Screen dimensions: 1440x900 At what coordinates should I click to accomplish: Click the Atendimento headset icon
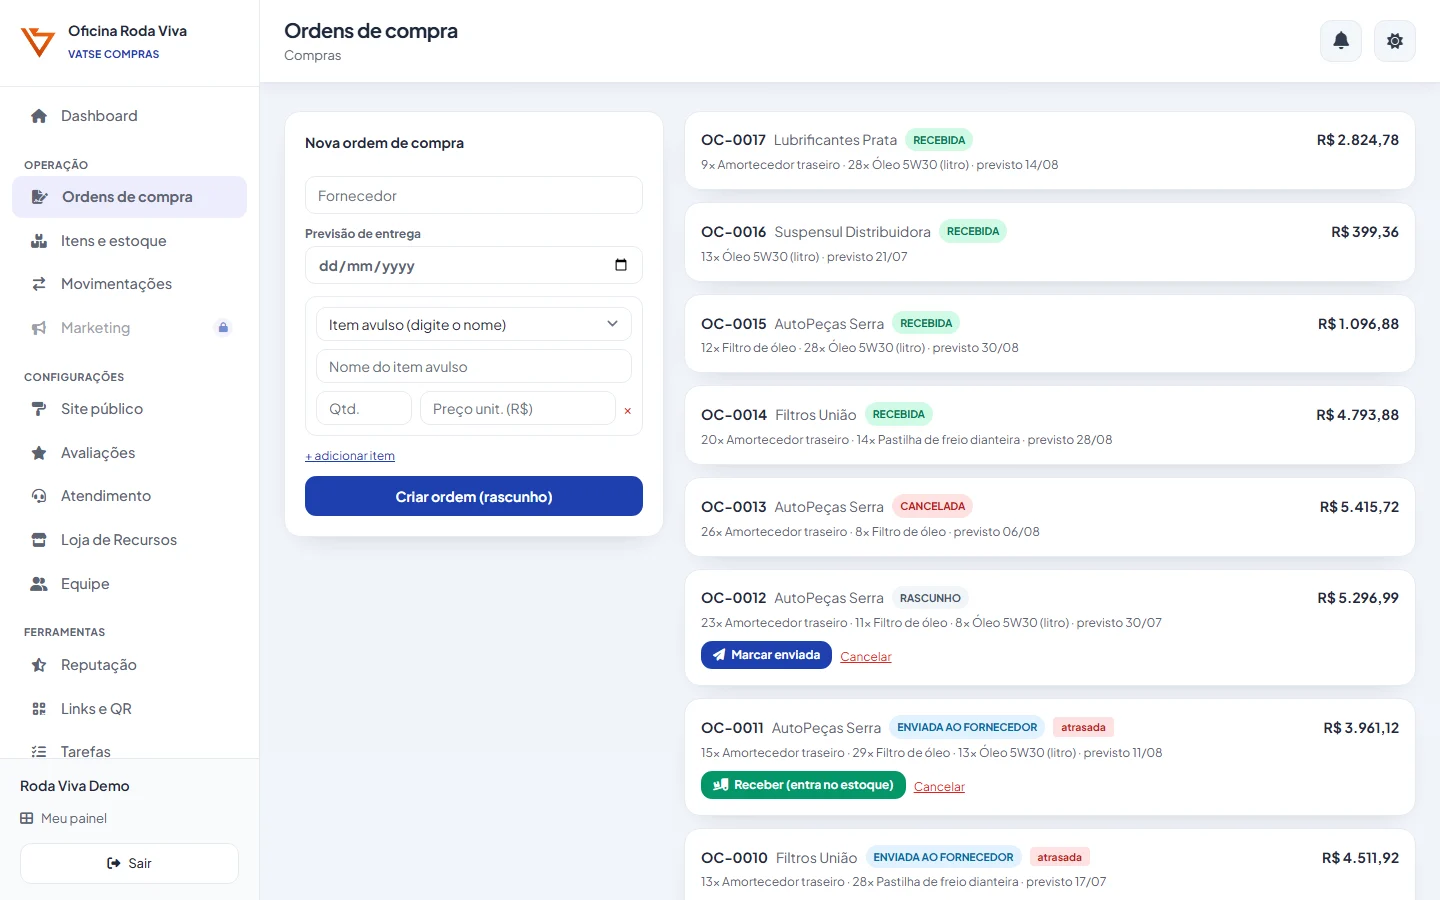[39, 496]
